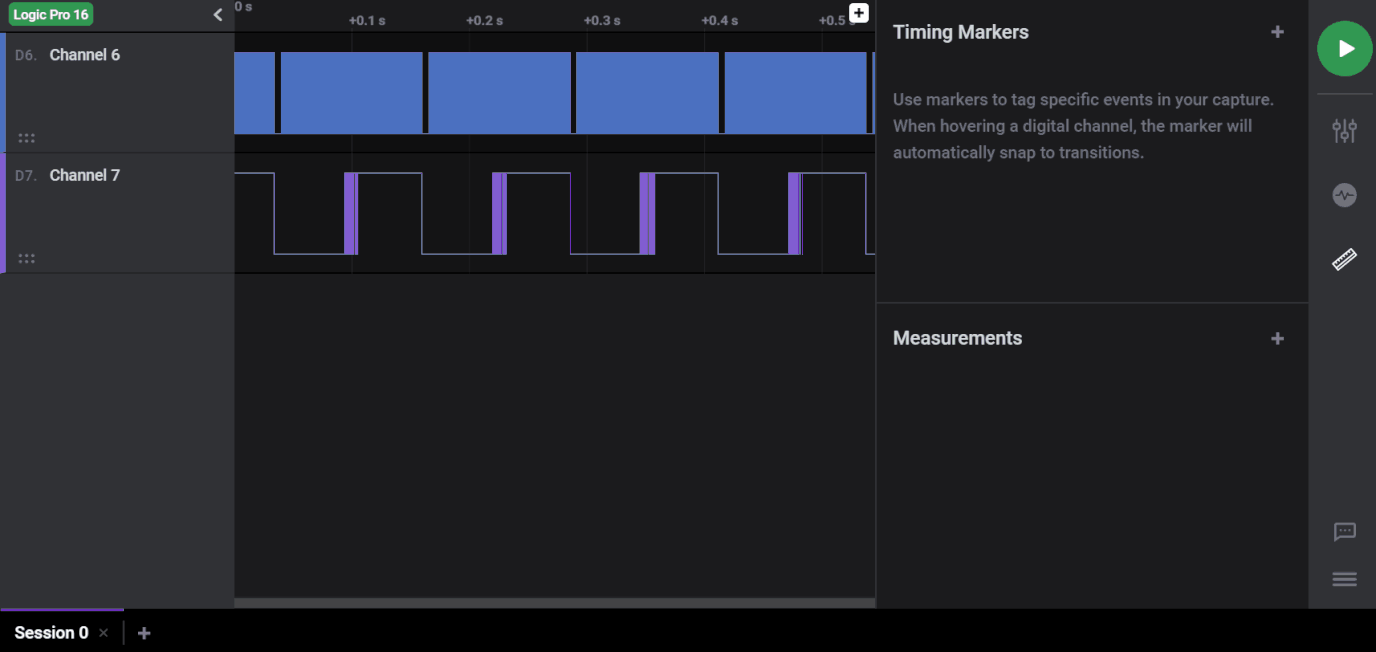Add a new Measurement with the plus
1376x652 pixels.
coord(1277,338)
